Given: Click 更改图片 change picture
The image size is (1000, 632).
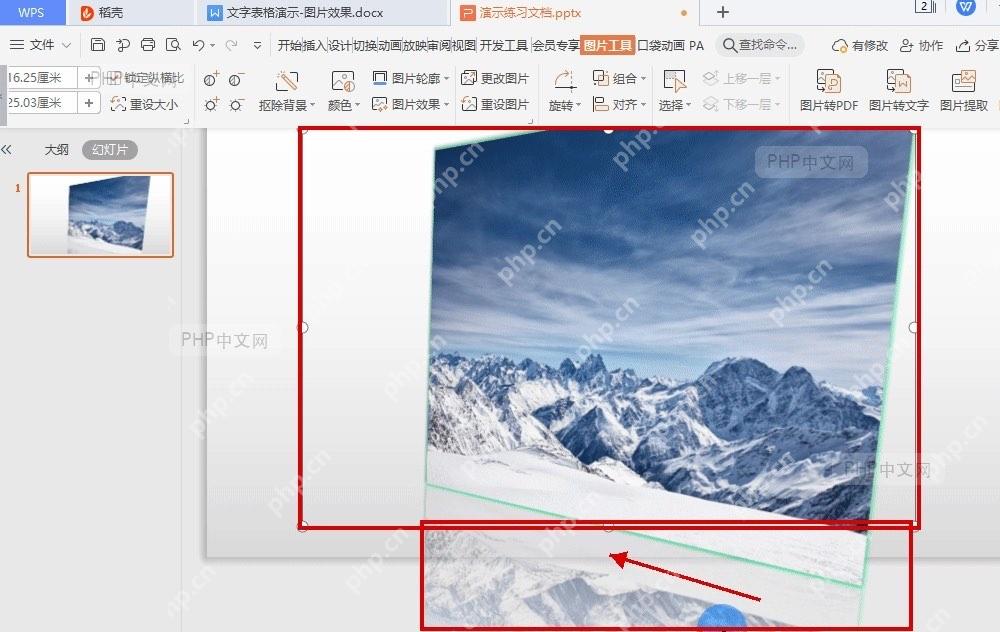Looking at the screenshot, I should pos(495,78).
